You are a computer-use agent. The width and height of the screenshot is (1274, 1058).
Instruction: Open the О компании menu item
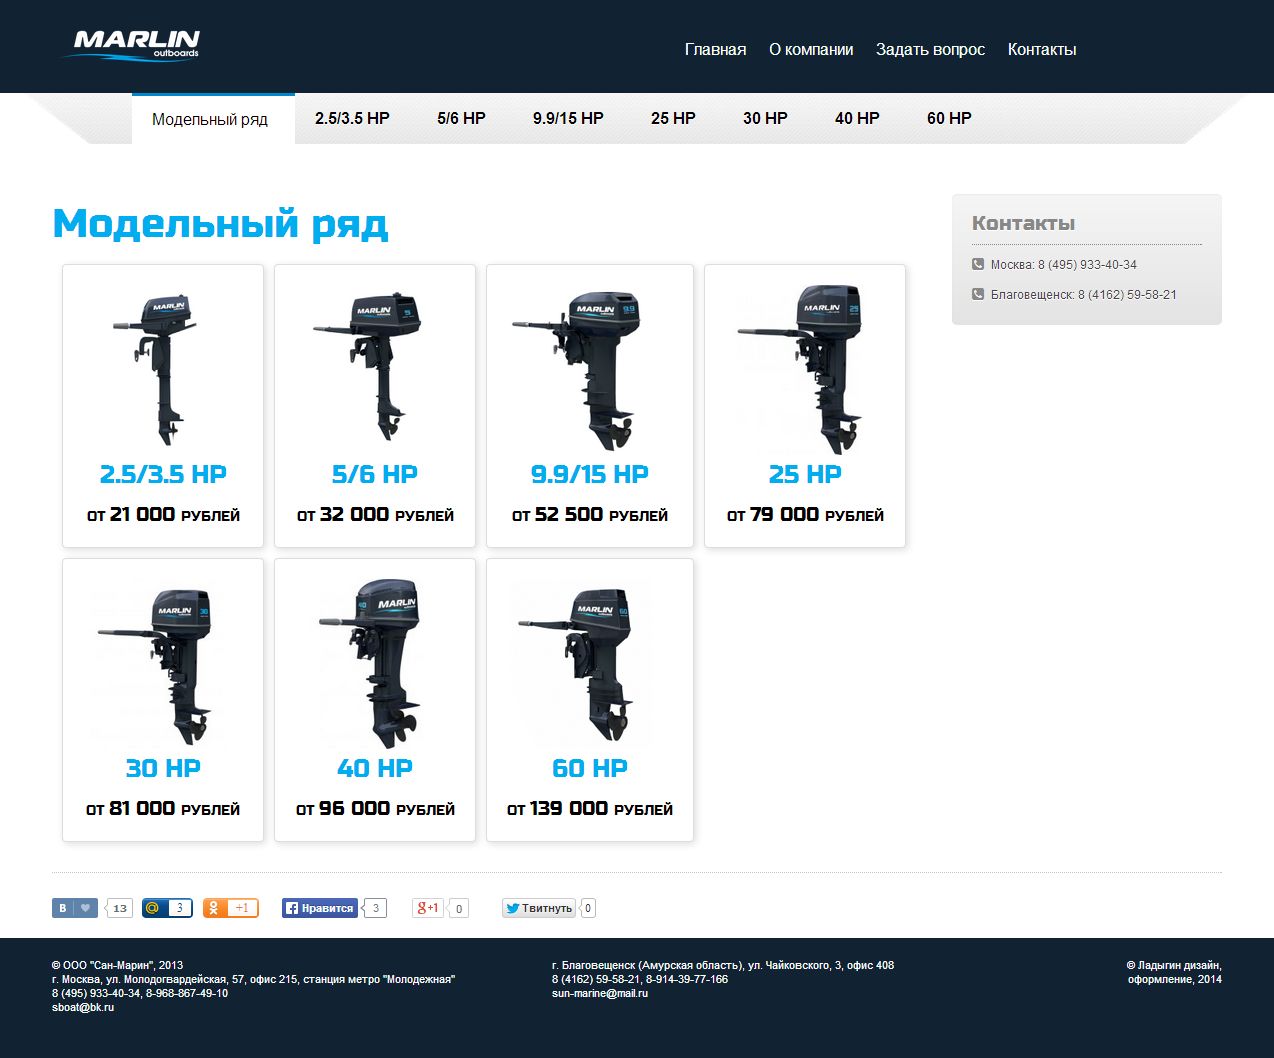(x=812, y=49)
